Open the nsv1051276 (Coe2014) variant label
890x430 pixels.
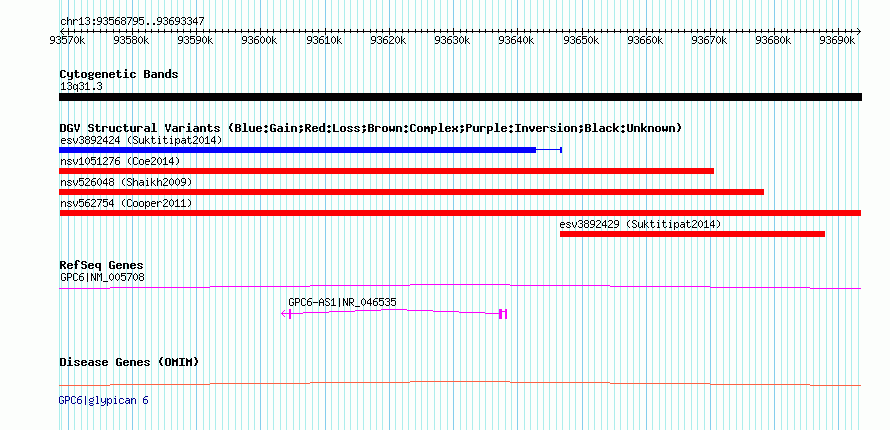[120, 162]
